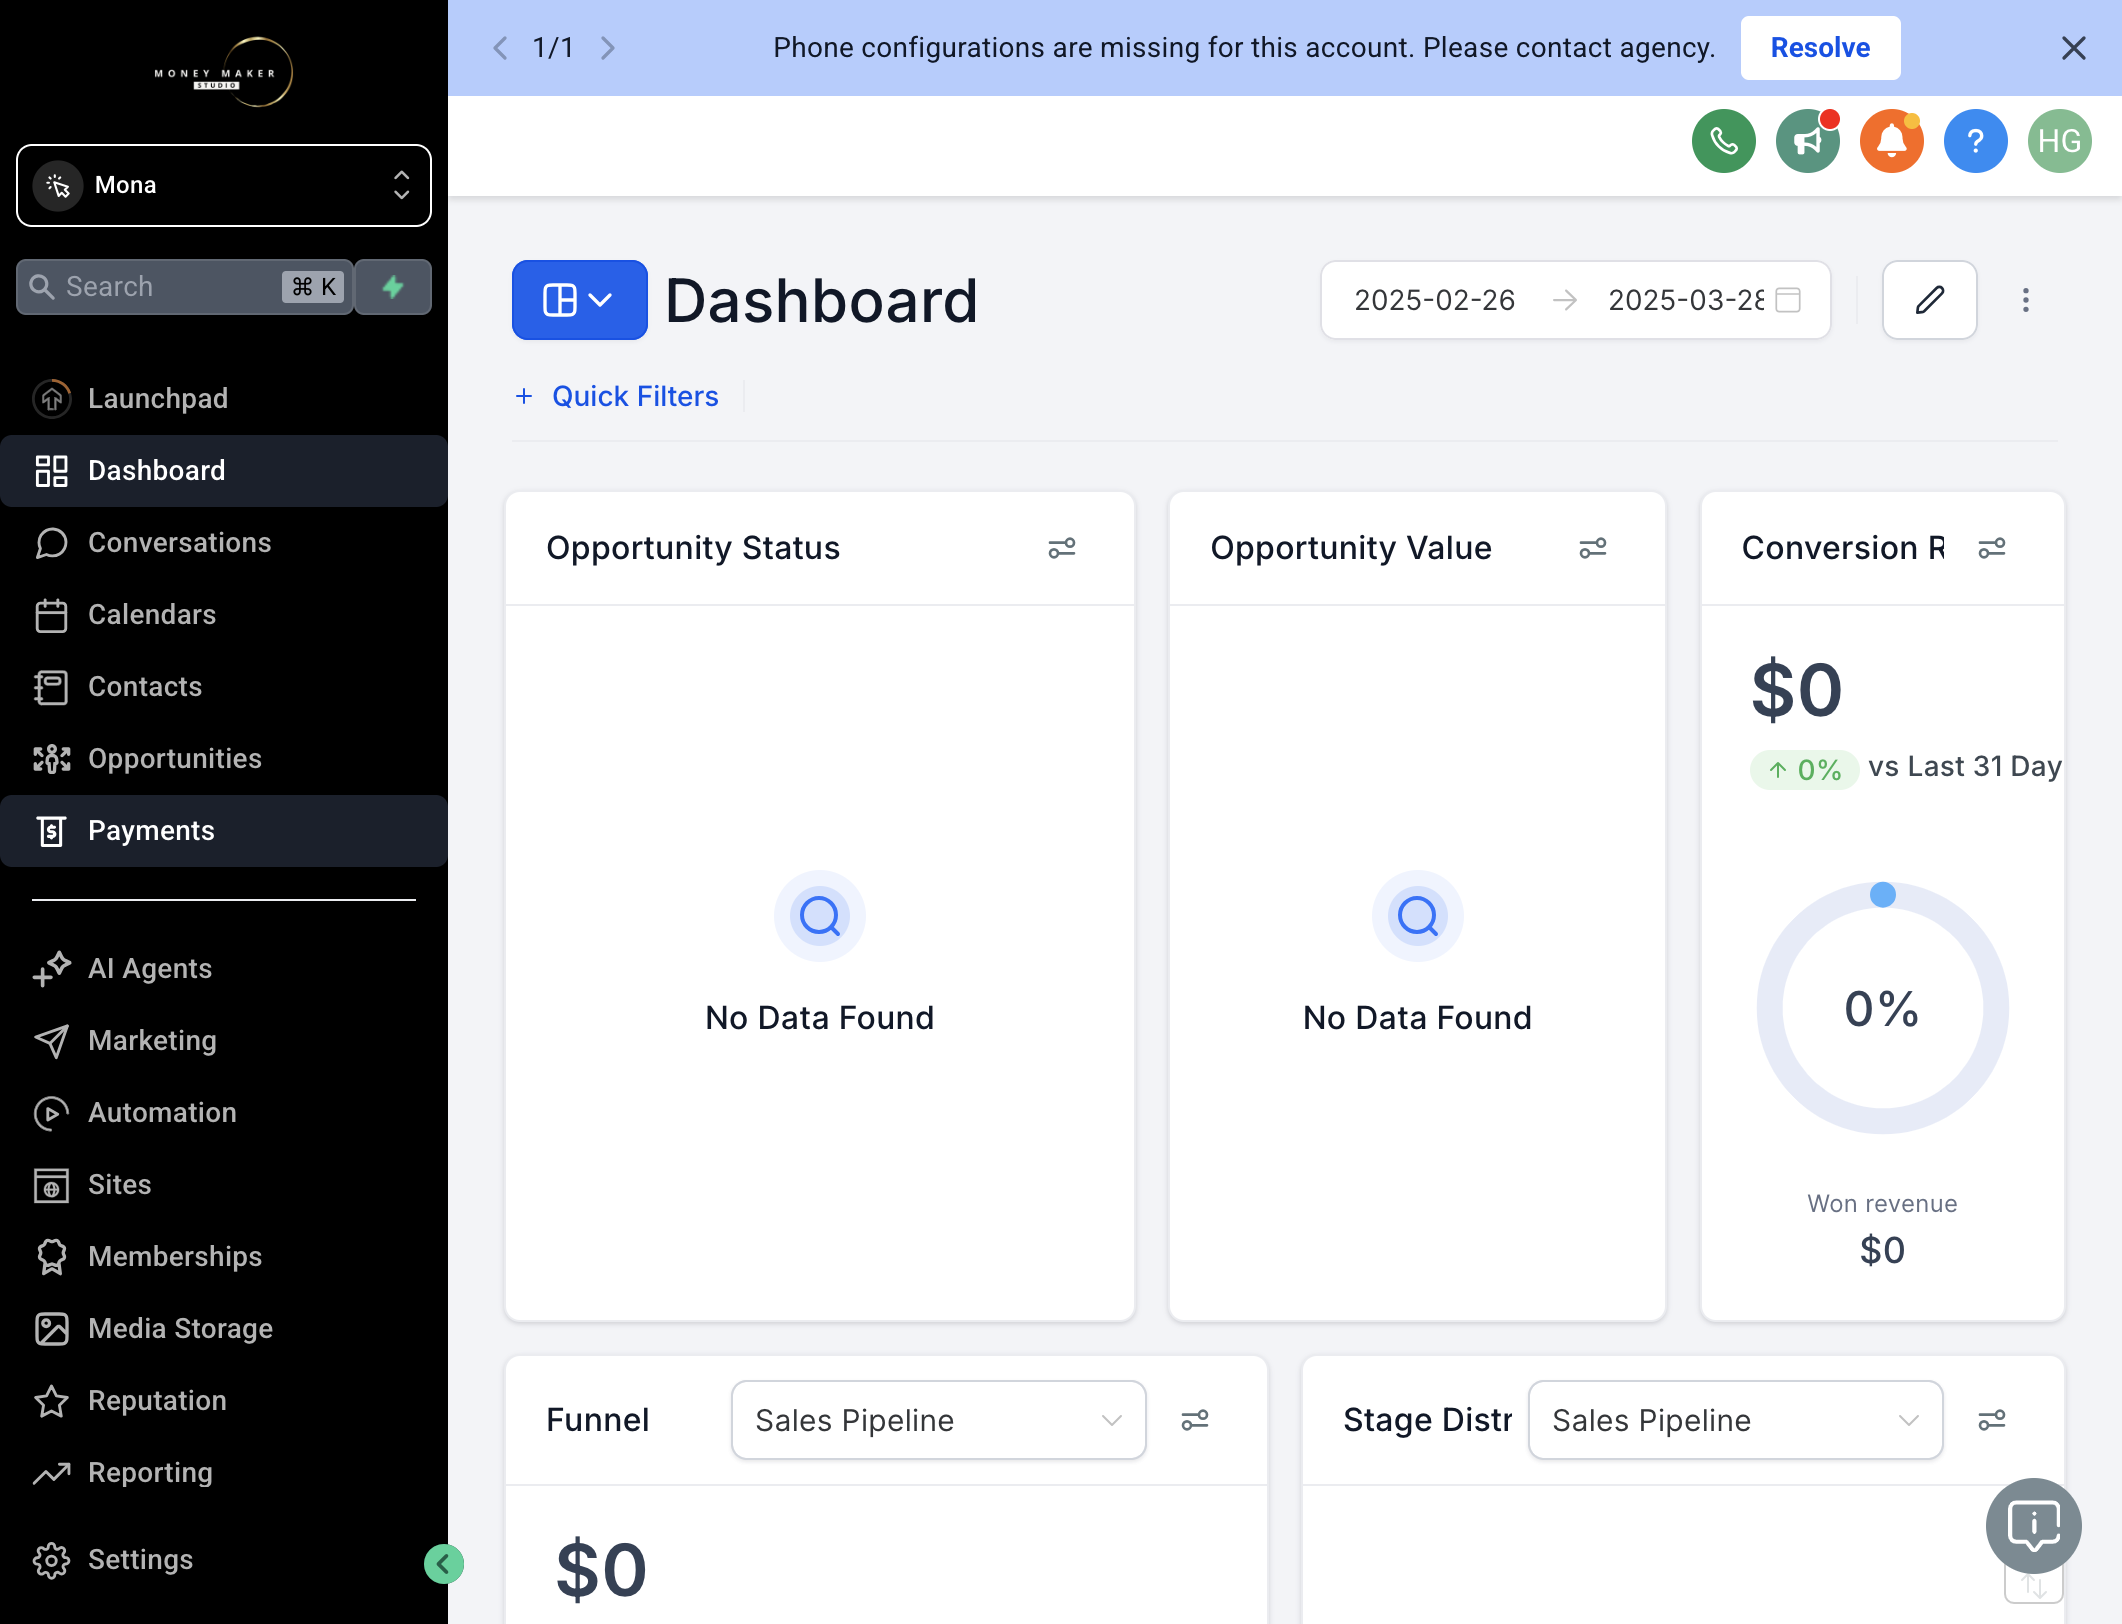The image size is (2122, 1624).
Task: Open Opportunity Value widget filter settings
Action: (x=1592, y=548)
